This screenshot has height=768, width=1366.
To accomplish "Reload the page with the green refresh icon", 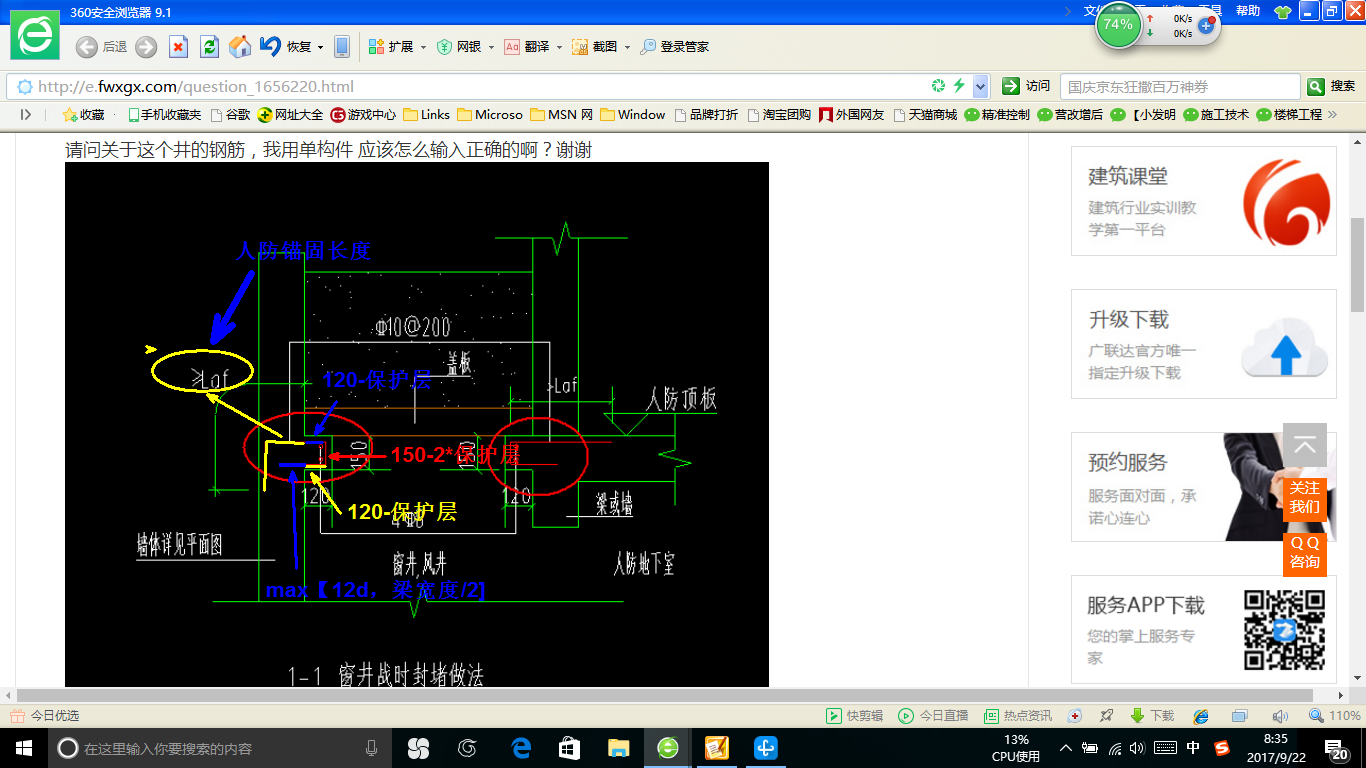I will coord(209,47).
